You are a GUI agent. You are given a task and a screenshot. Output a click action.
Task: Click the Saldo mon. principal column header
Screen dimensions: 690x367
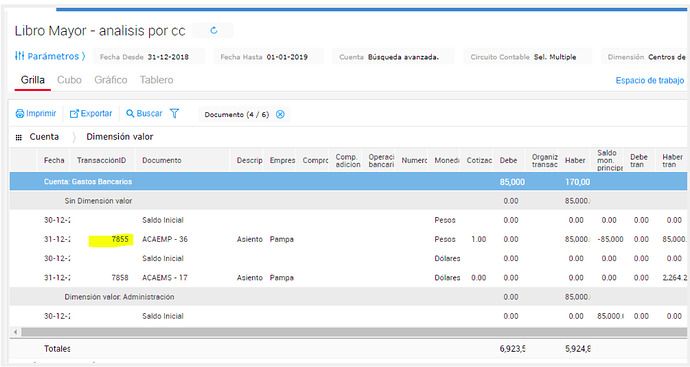point(609,161)
